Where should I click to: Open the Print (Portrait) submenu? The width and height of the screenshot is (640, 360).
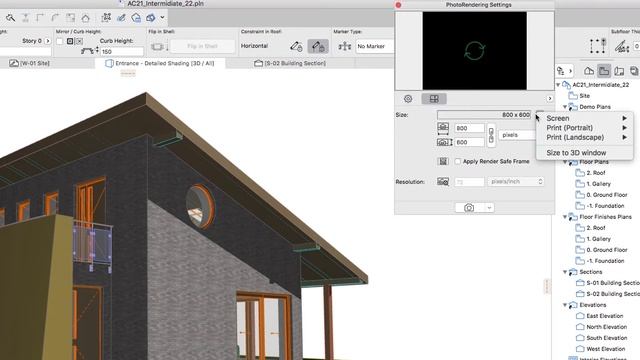584,128
